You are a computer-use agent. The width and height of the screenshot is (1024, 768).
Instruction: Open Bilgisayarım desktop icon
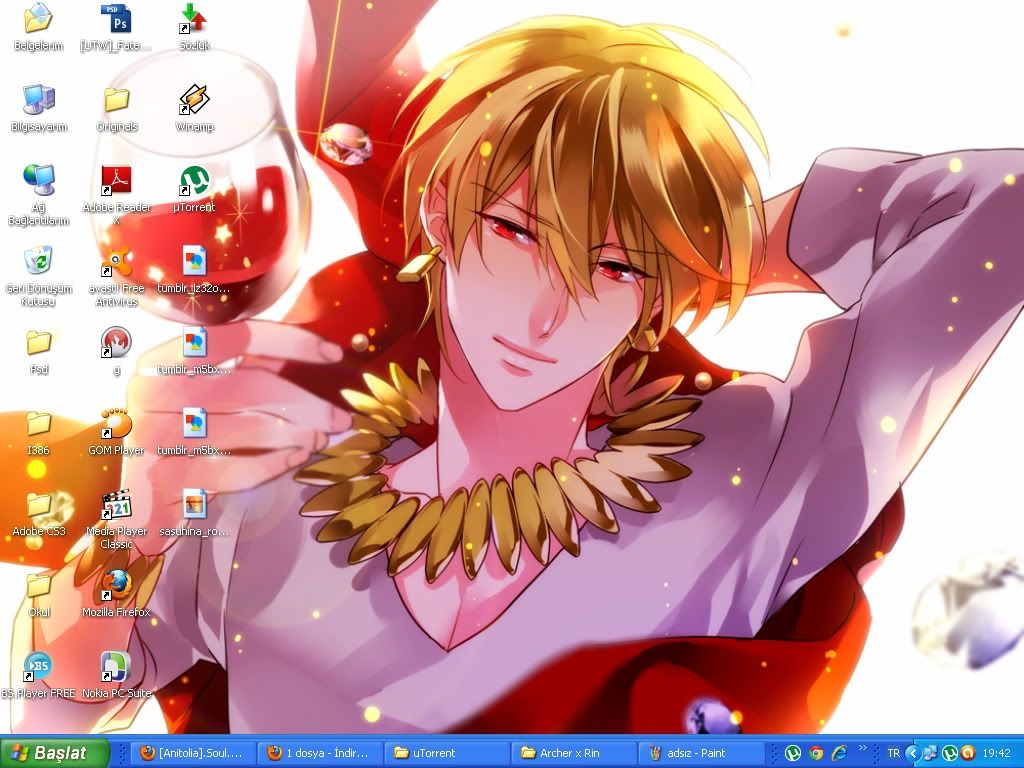click(x=39, y=108)
